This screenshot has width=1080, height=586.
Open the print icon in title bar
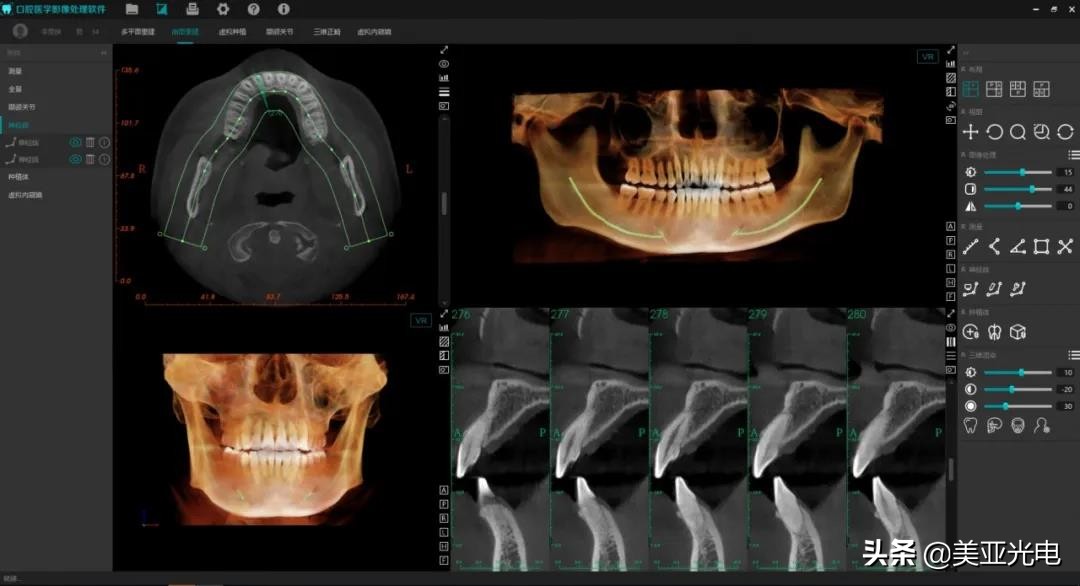192,10
